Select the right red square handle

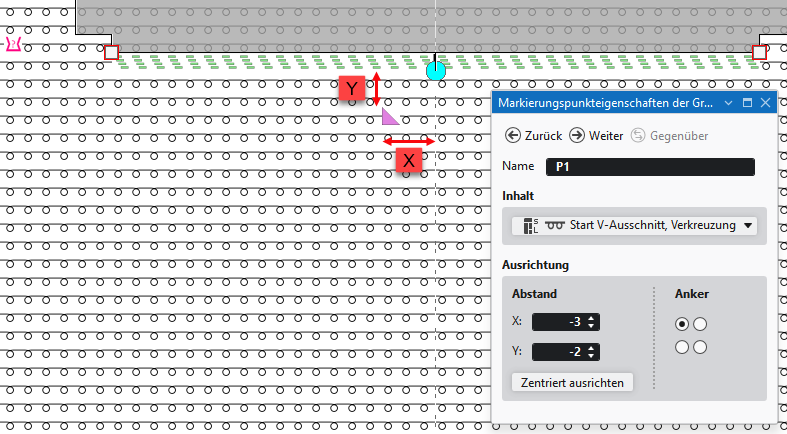point(759,52)
